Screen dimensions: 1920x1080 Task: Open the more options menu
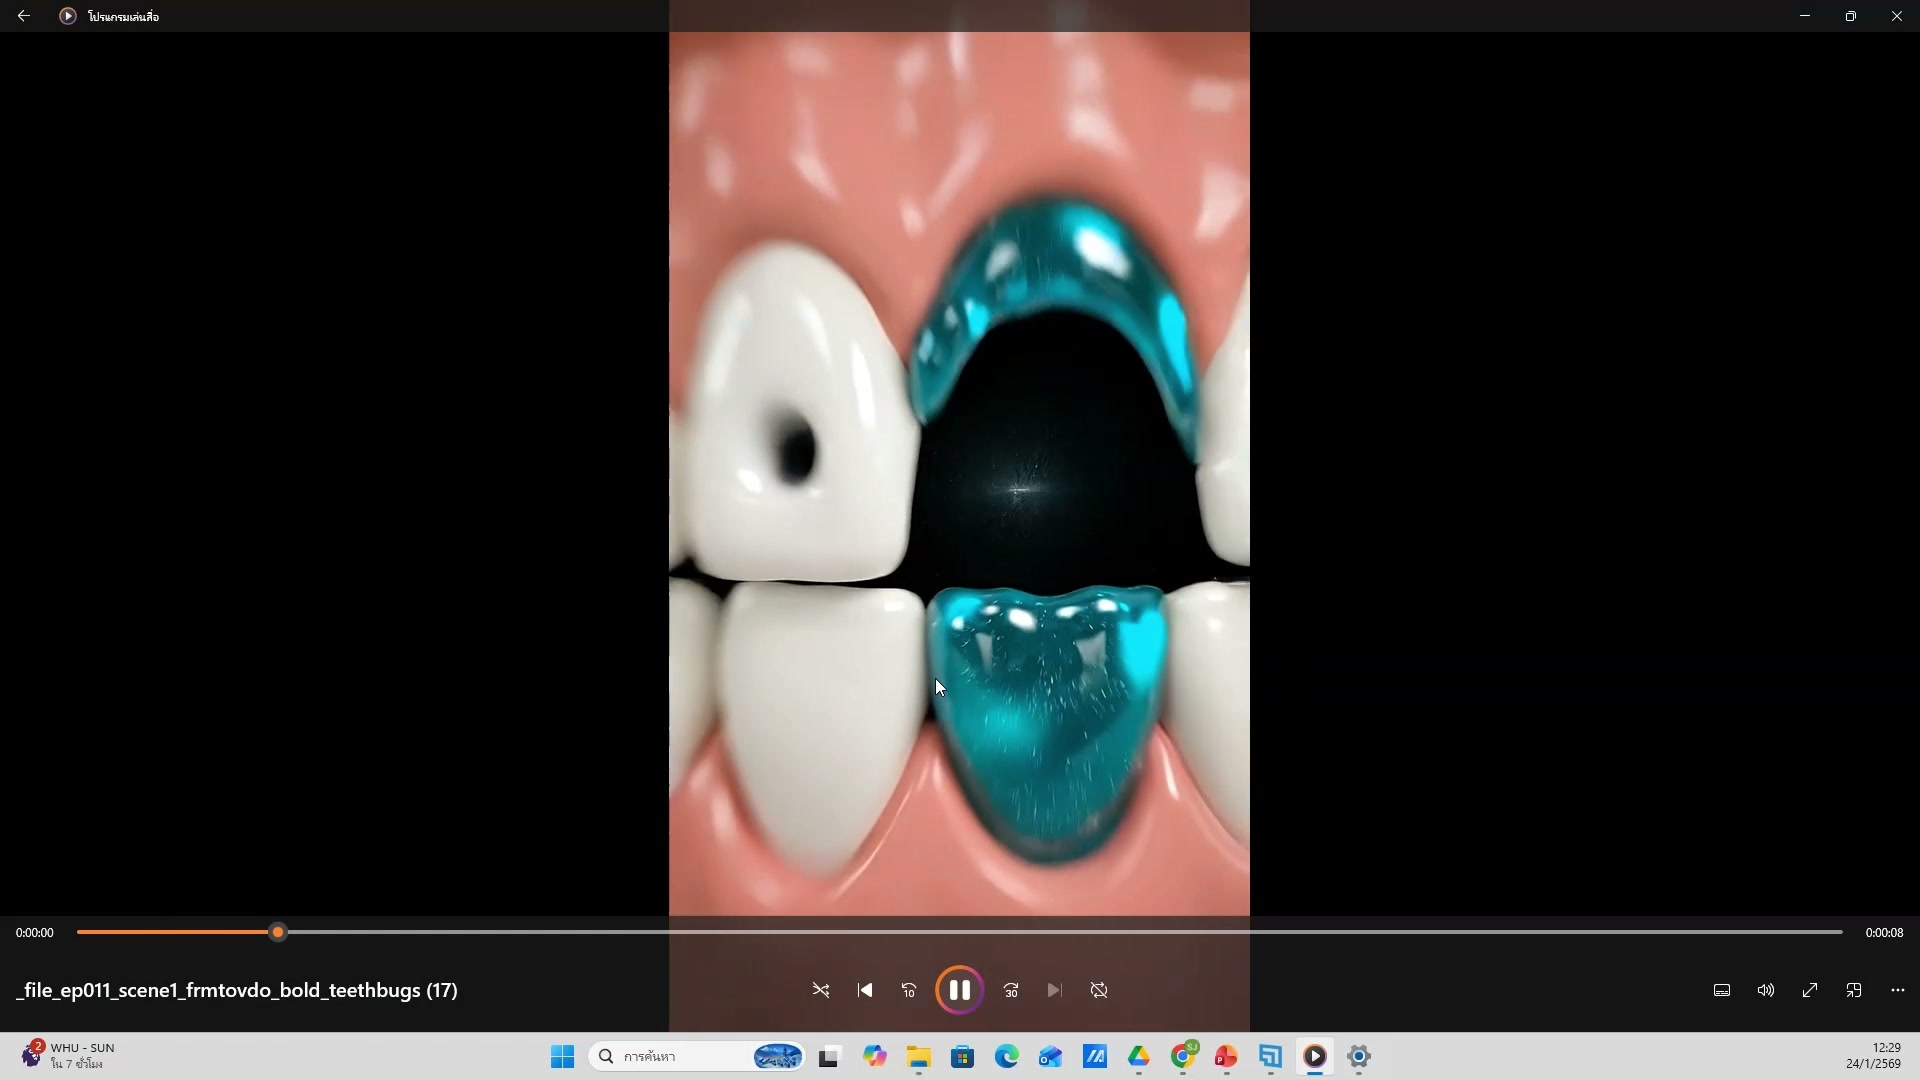[1898, 990]
